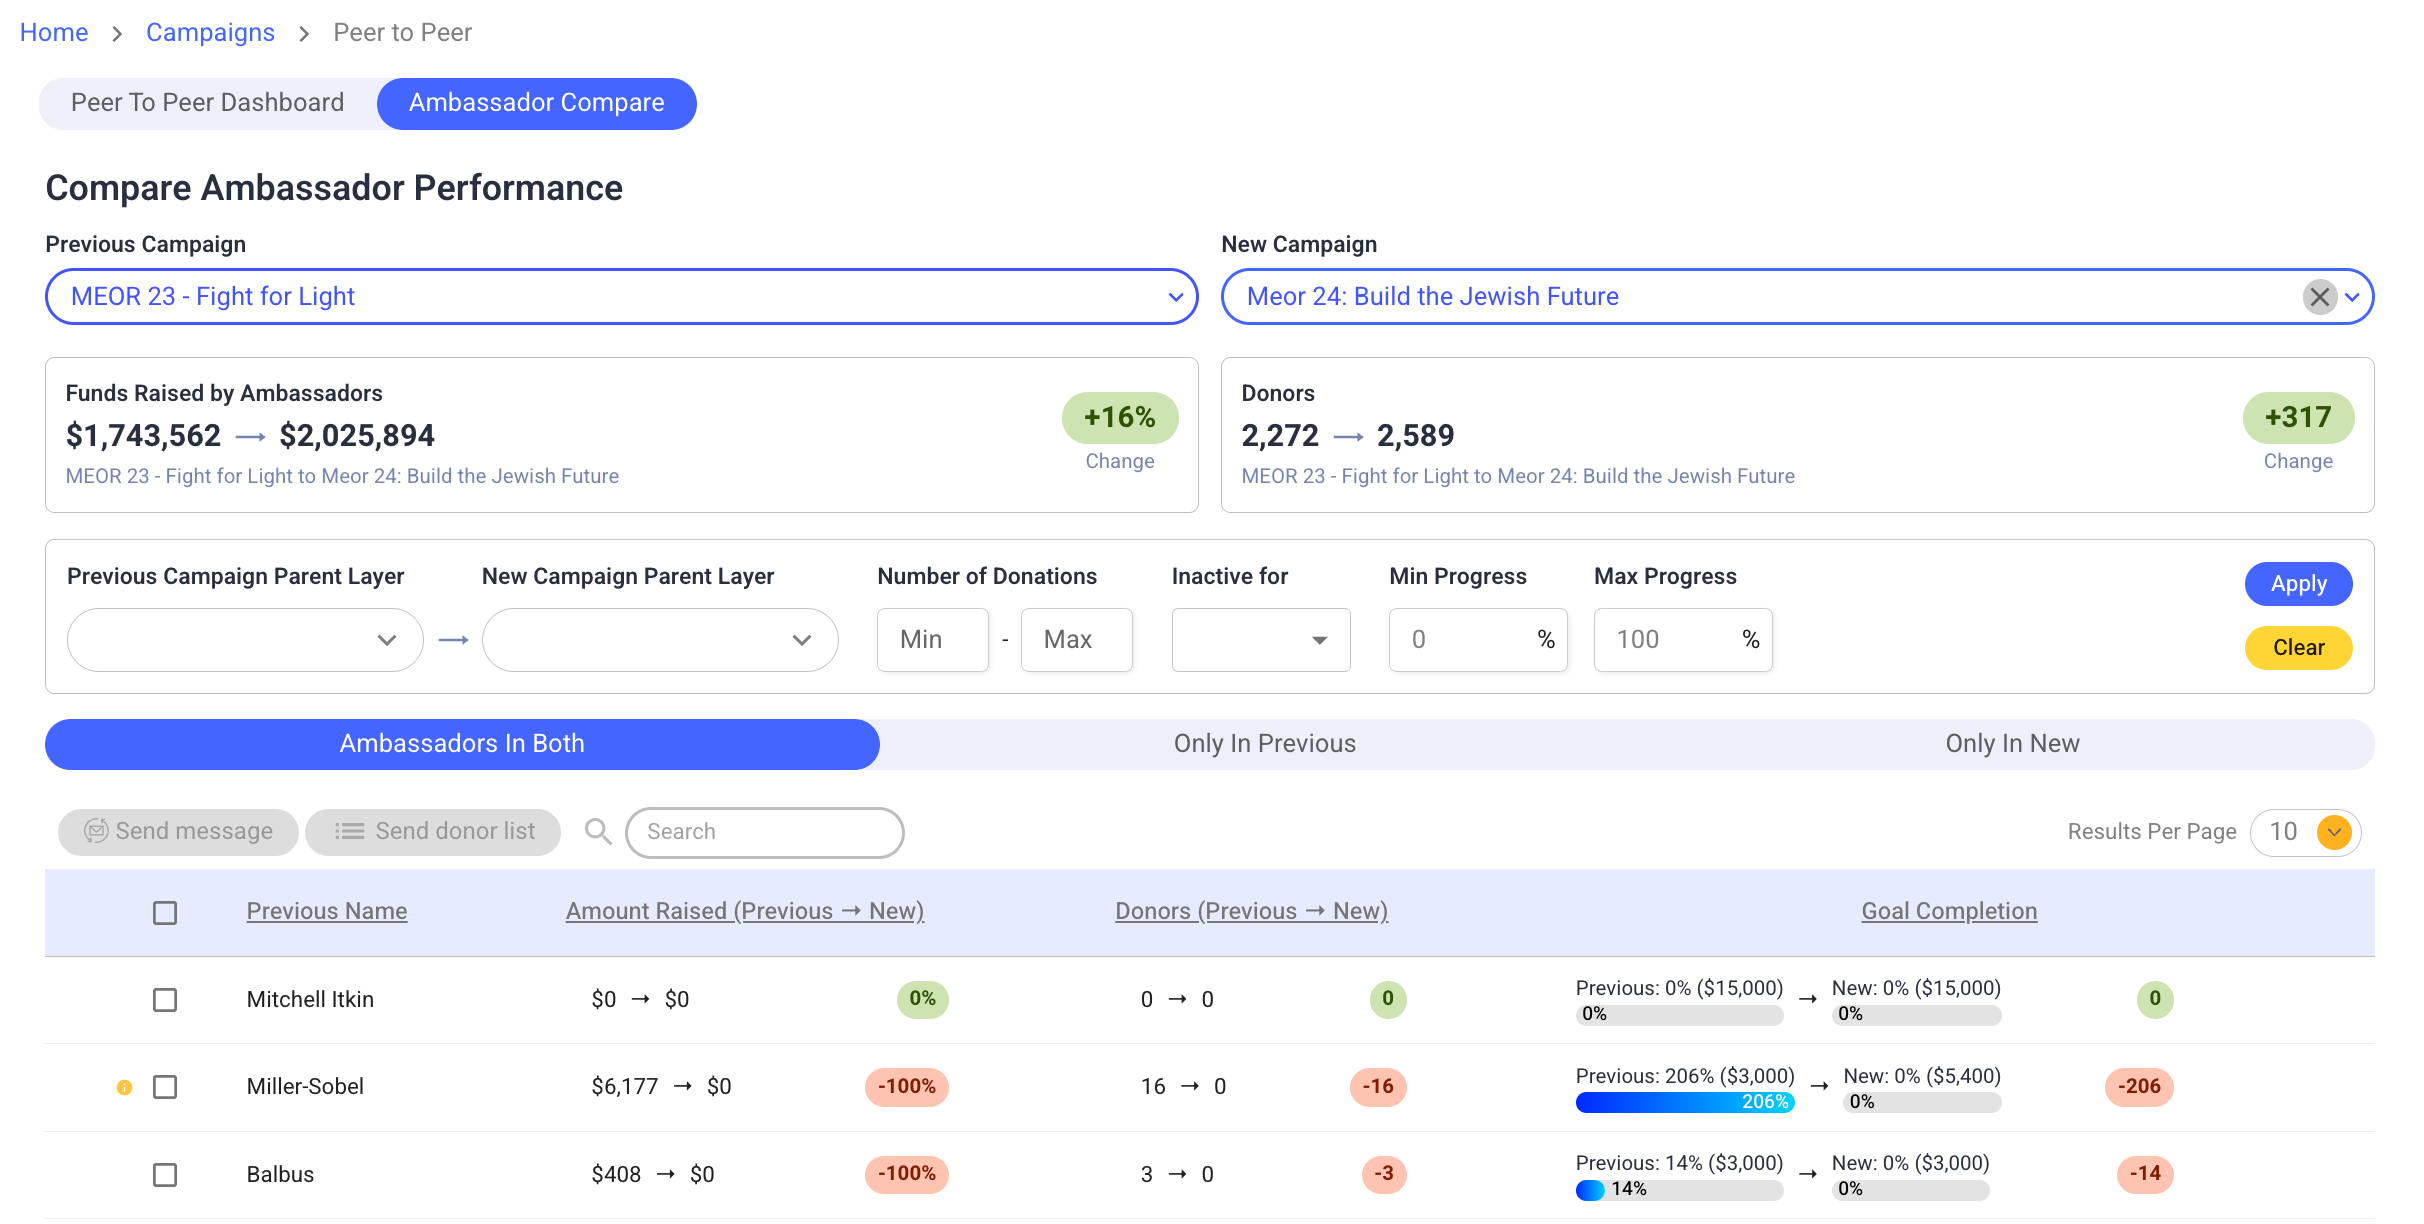
Task: Sort by Goal Completion column header
Action: click(1948, 911)
